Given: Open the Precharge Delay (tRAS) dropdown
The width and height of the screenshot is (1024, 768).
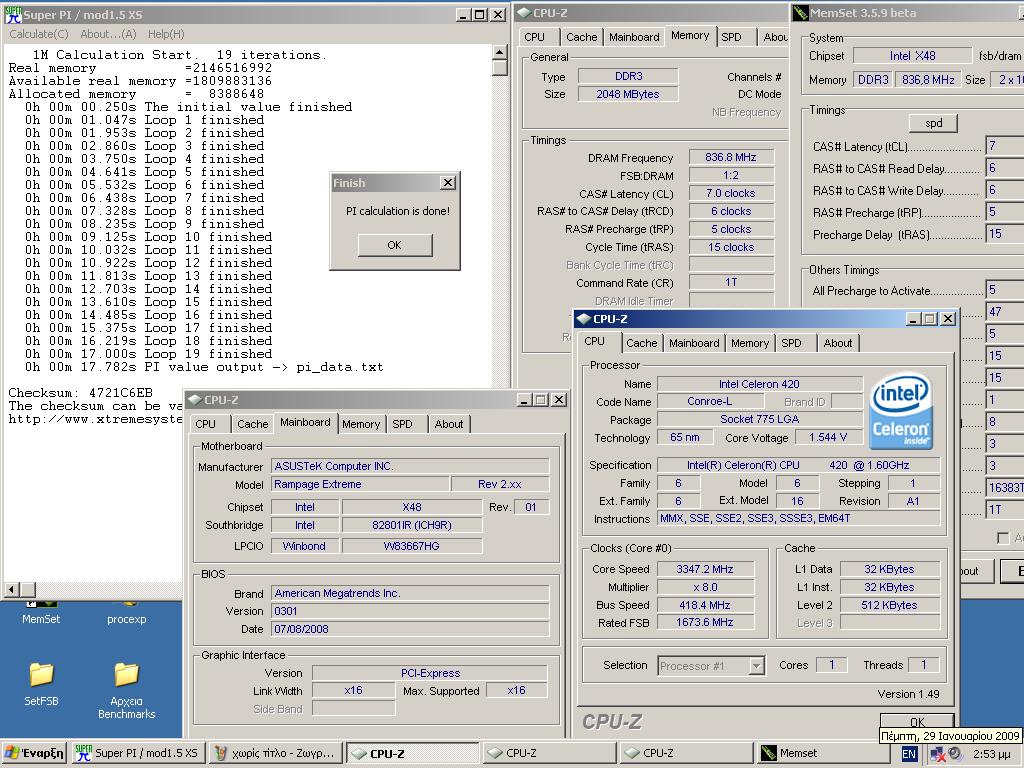Looking at the screenshot, I should [1004, 233].
